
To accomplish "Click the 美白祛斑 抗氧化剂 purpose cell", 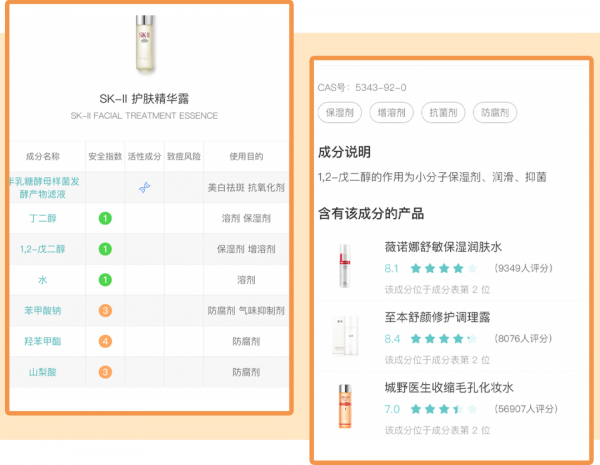I will point(246,188).
